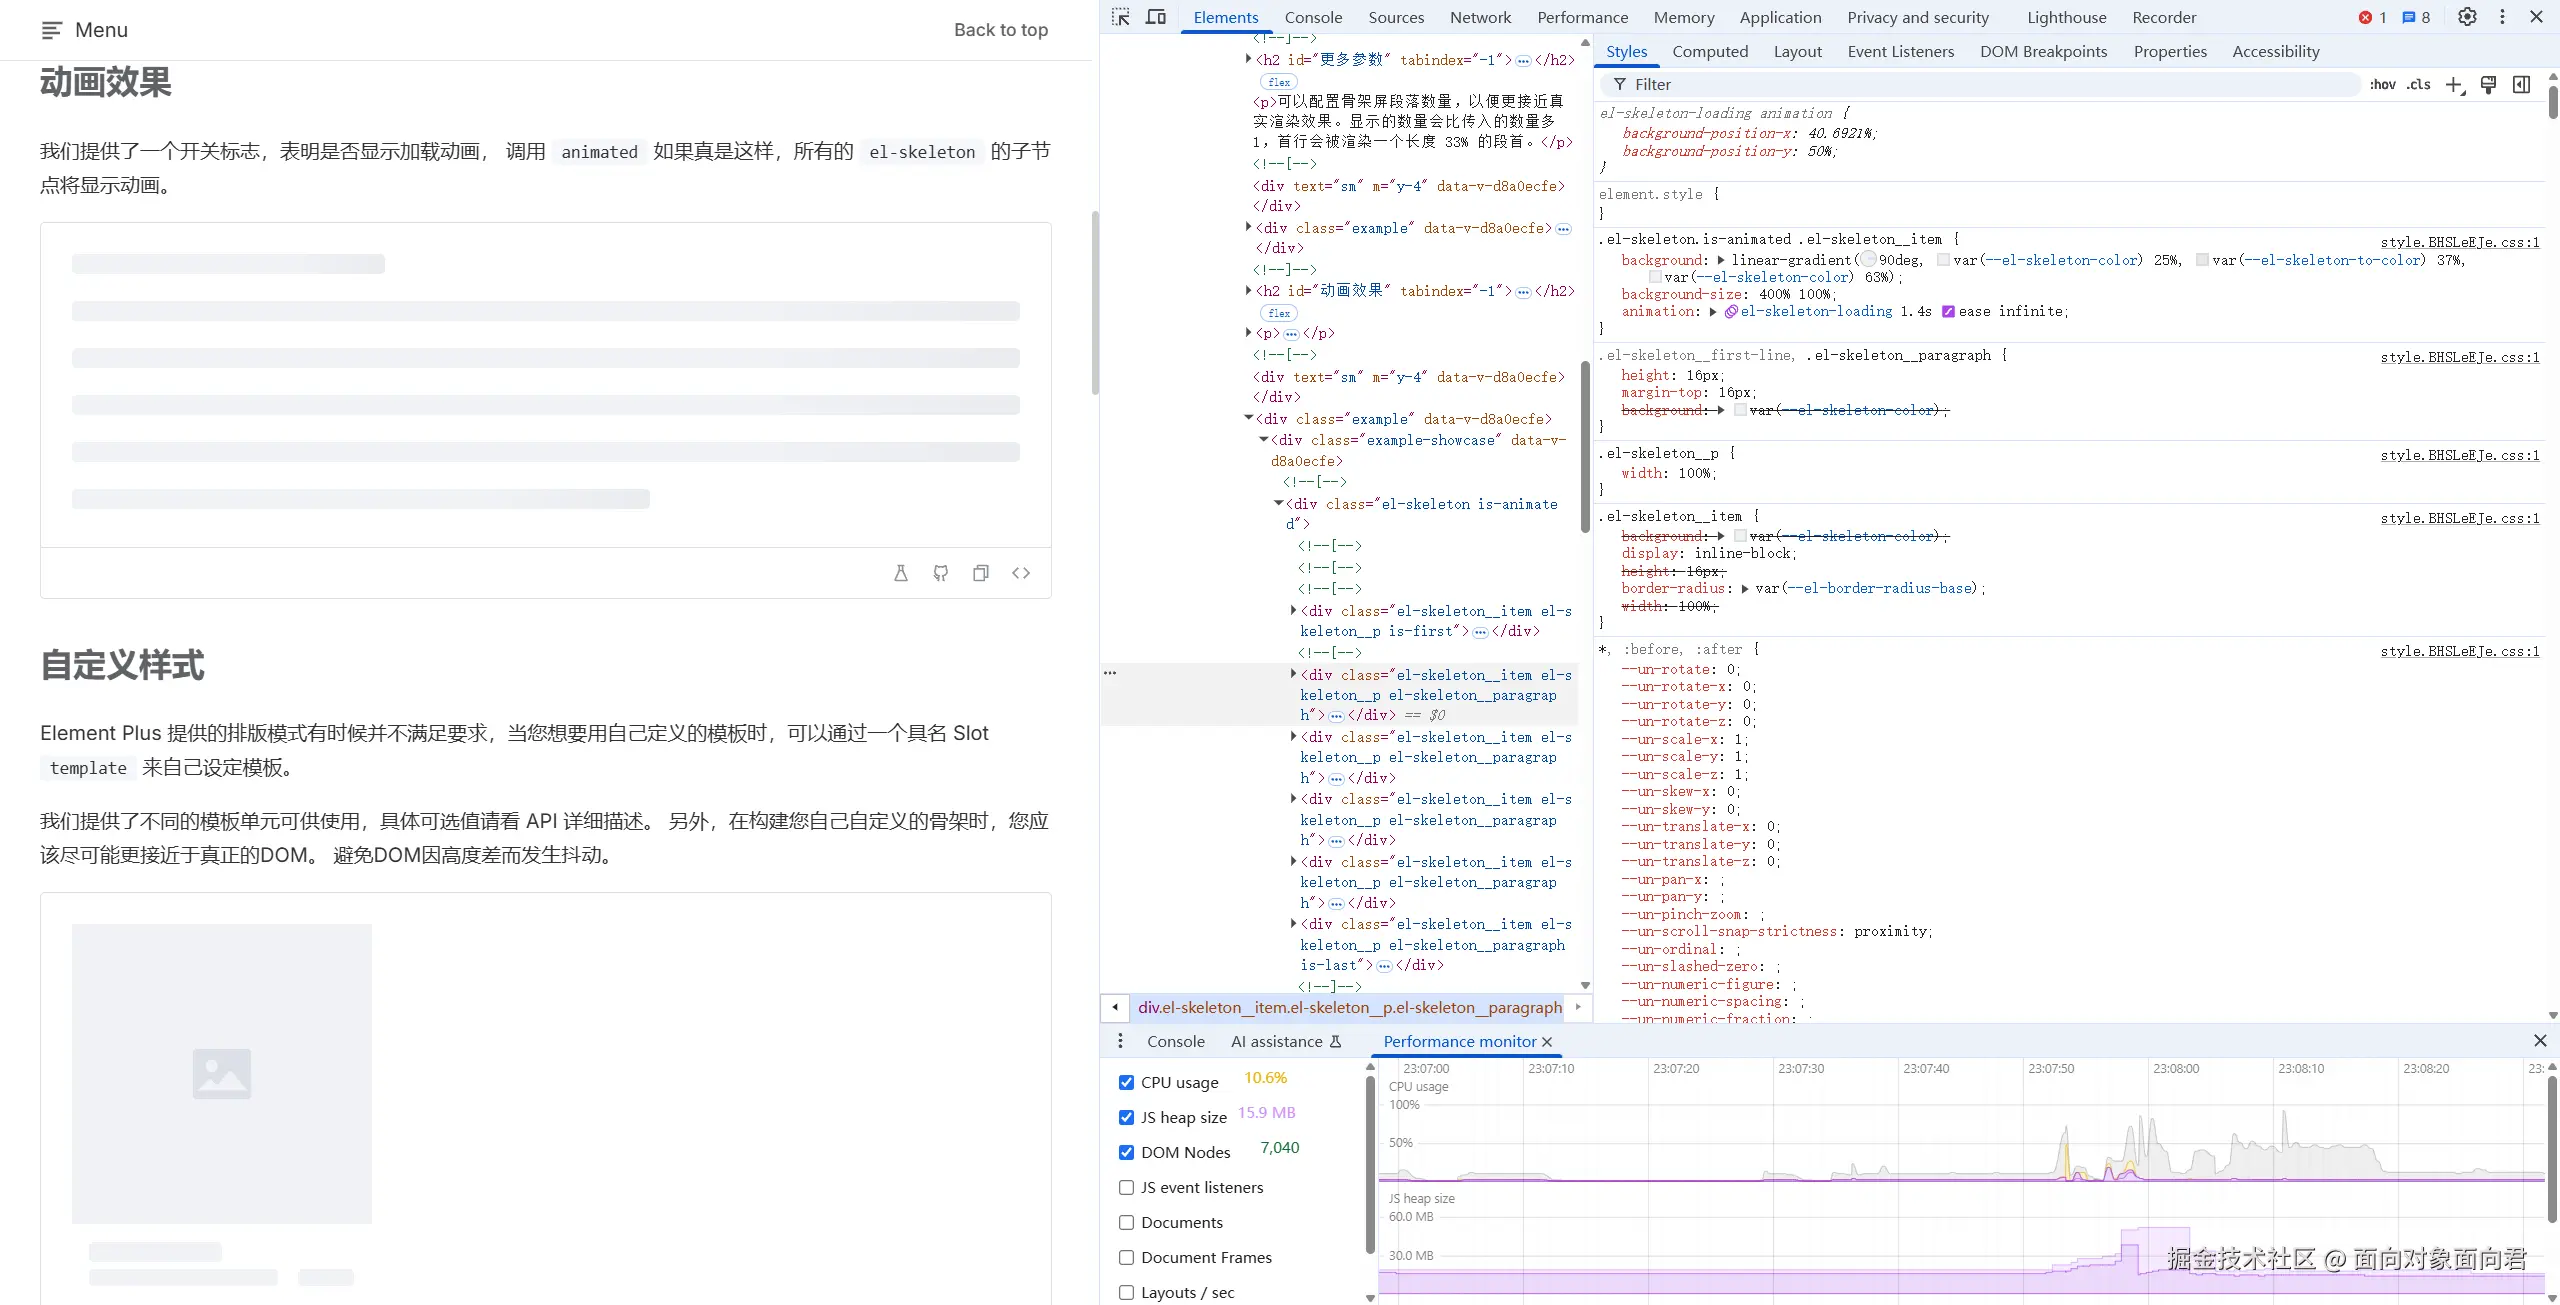Toggle the device toolbar icon
Viewport: 2560px width, 1305px height.
pyautogui.click(x=1156, y=17)
